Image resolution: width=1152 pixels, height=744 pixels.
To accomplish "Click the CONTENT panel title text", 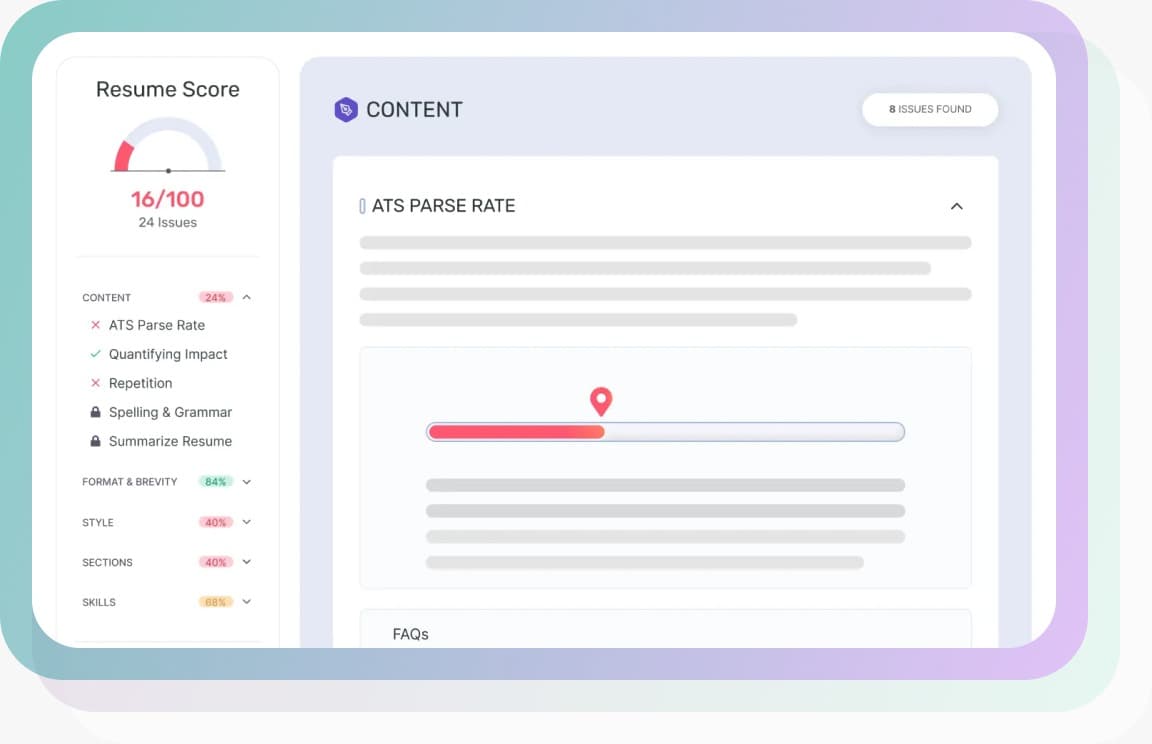I will coord(414,109).
